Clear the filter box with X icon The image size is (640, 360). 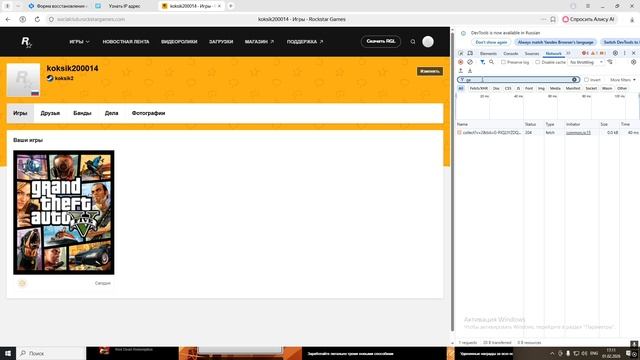574,80
